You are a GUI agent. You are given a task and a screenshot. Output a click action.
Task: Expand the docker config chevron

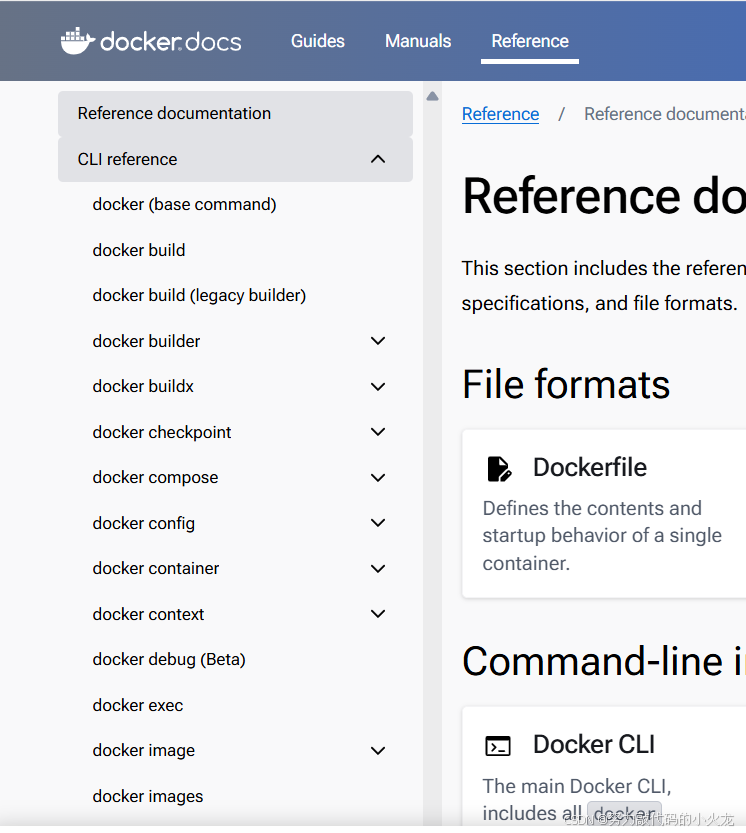378,523
